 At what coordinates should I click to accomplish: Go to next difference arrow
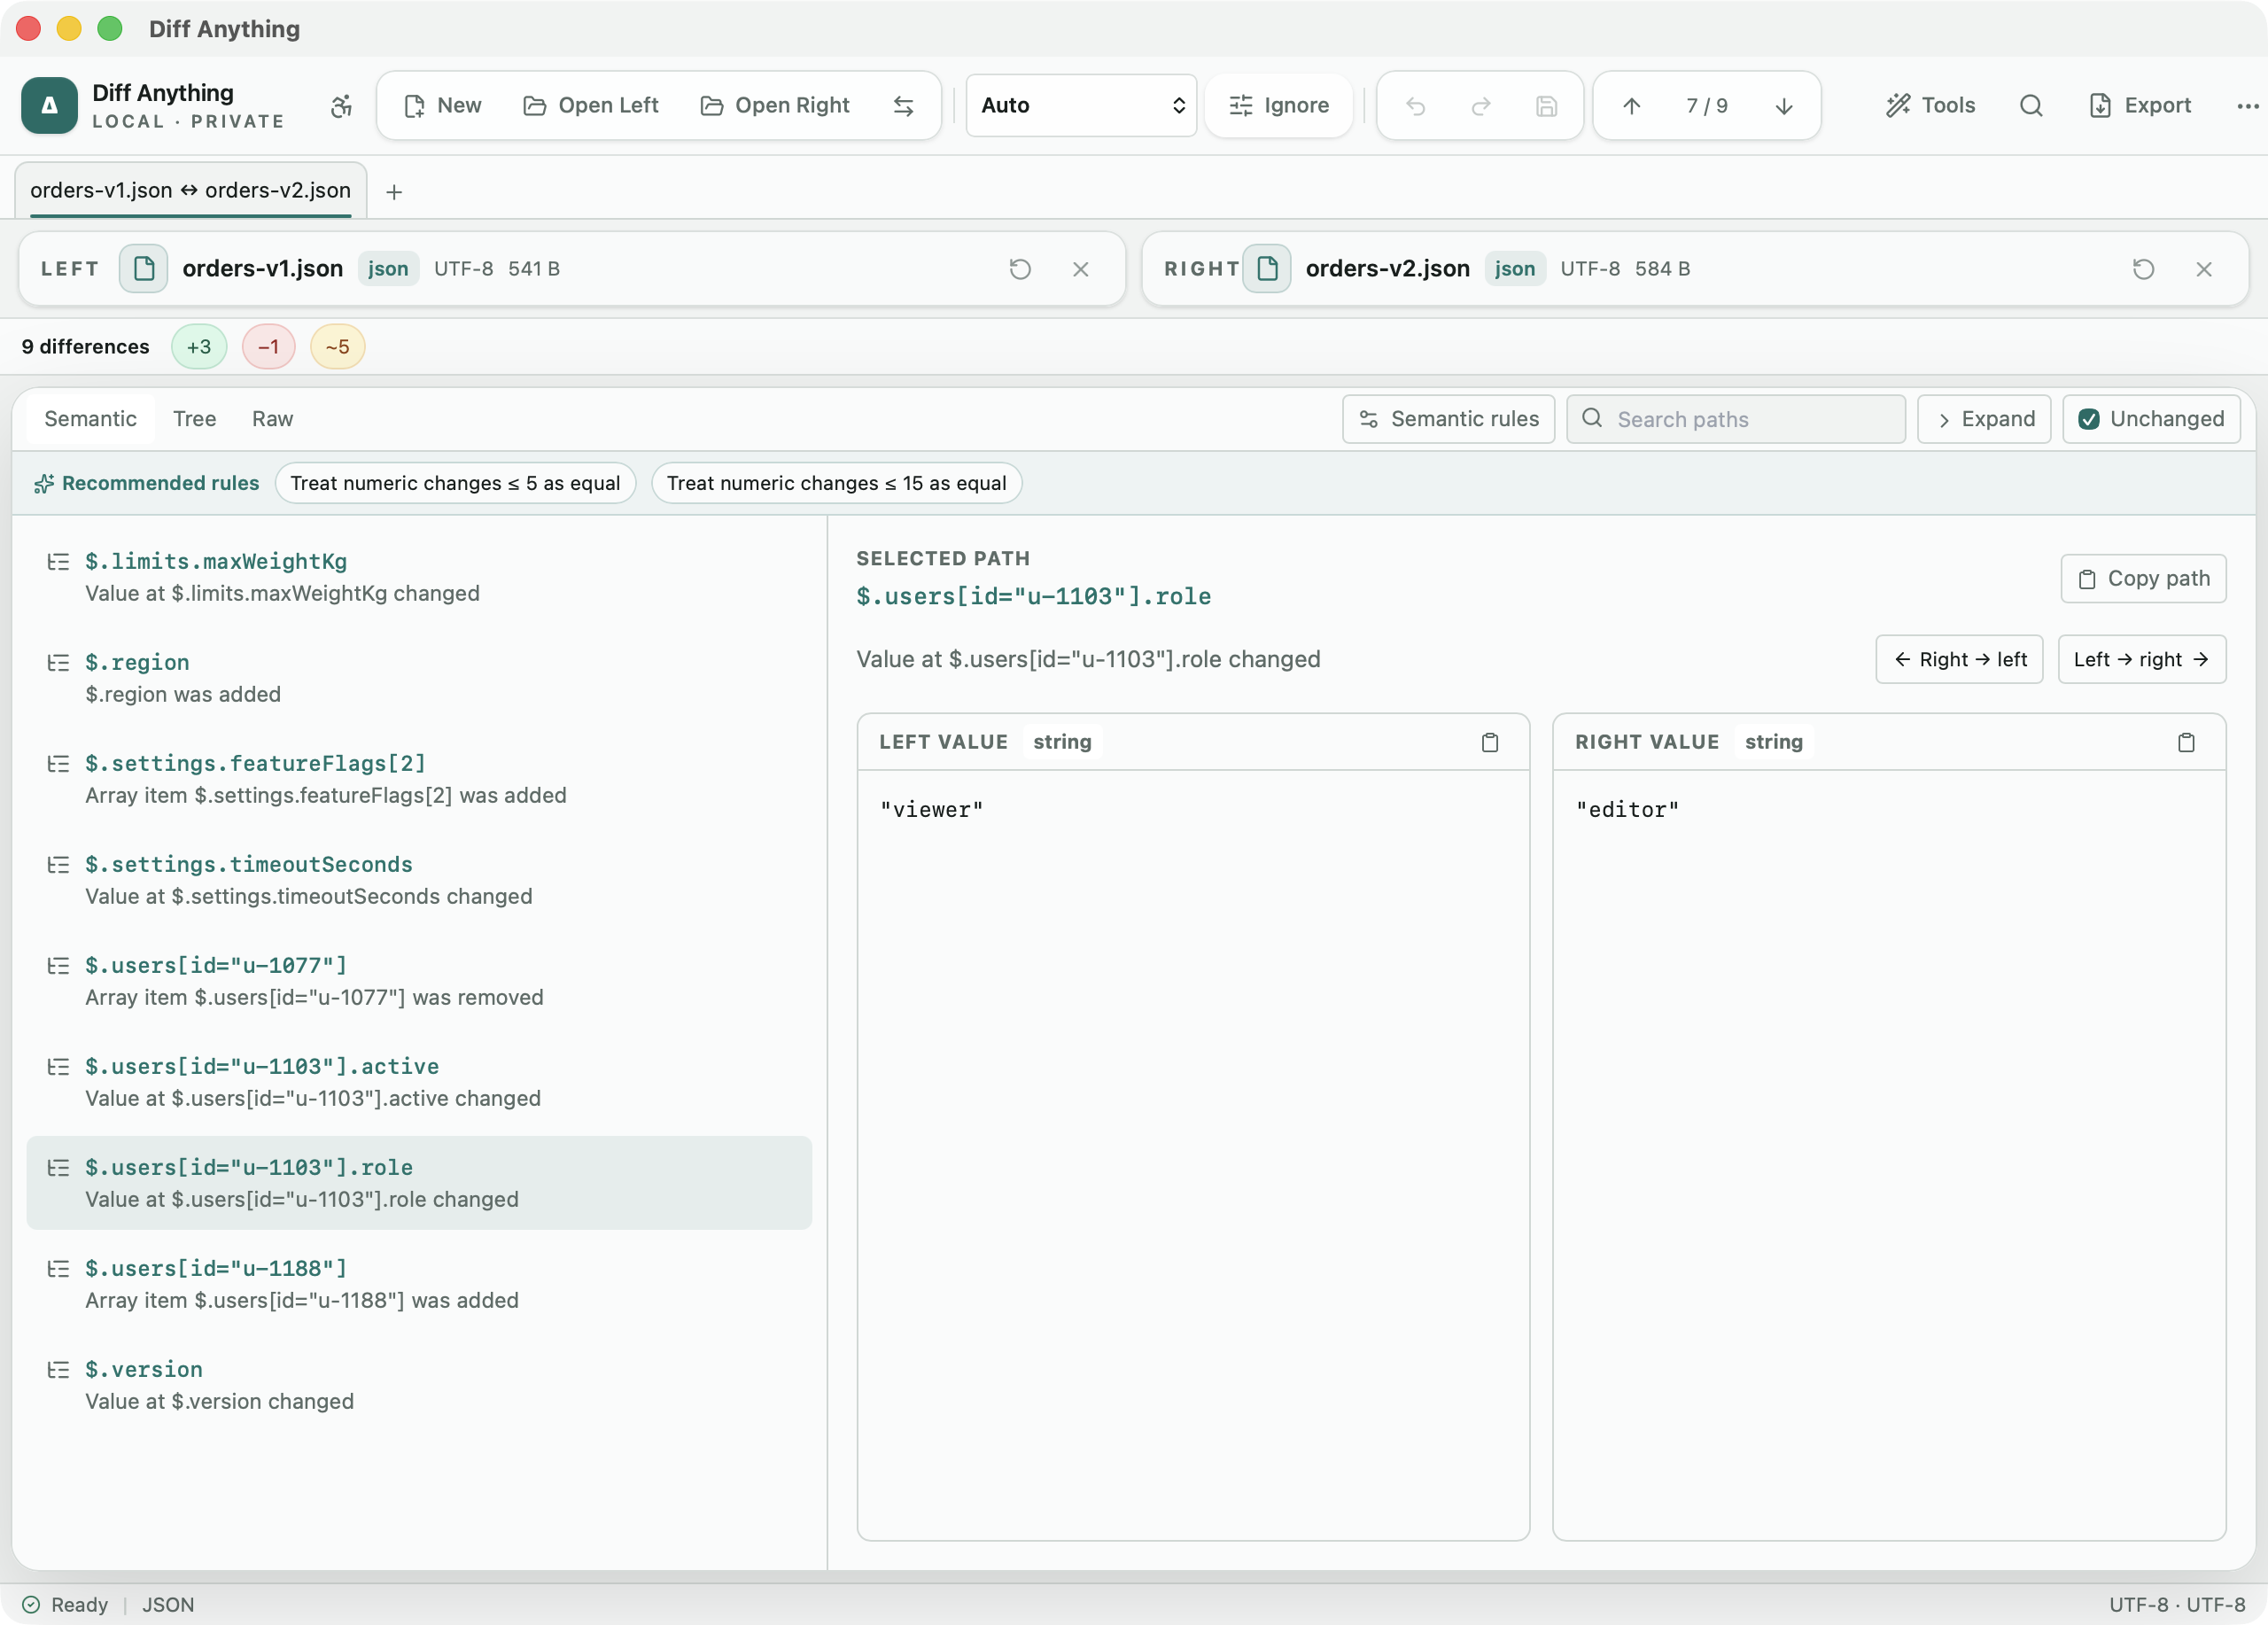[1783, 106]
